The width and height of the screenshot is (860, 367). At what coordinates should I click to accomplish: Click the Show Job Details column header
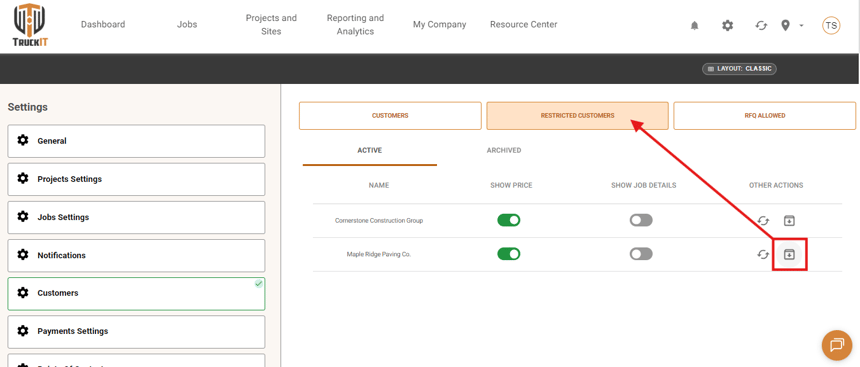(x=643, y=185)
